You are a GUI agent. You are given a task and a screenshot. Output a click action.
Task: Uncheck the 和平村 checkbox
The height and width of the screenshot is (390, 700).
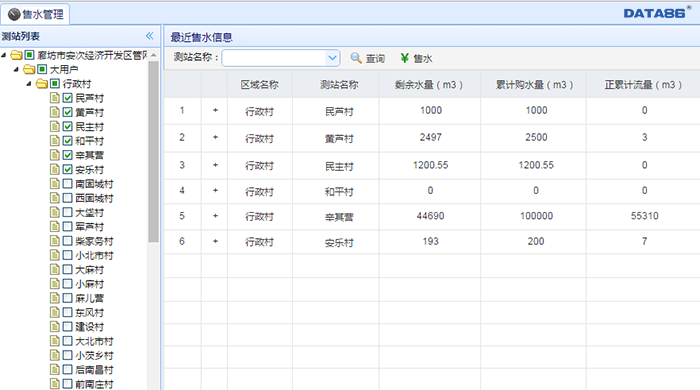[67, 141]
